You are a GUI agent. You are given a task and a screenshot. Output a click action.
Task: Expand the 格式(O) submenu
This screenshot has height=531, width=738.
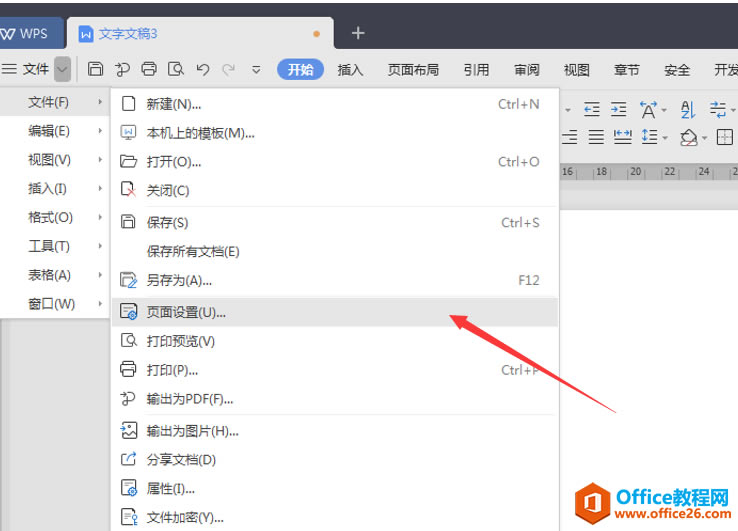(55, 217)
